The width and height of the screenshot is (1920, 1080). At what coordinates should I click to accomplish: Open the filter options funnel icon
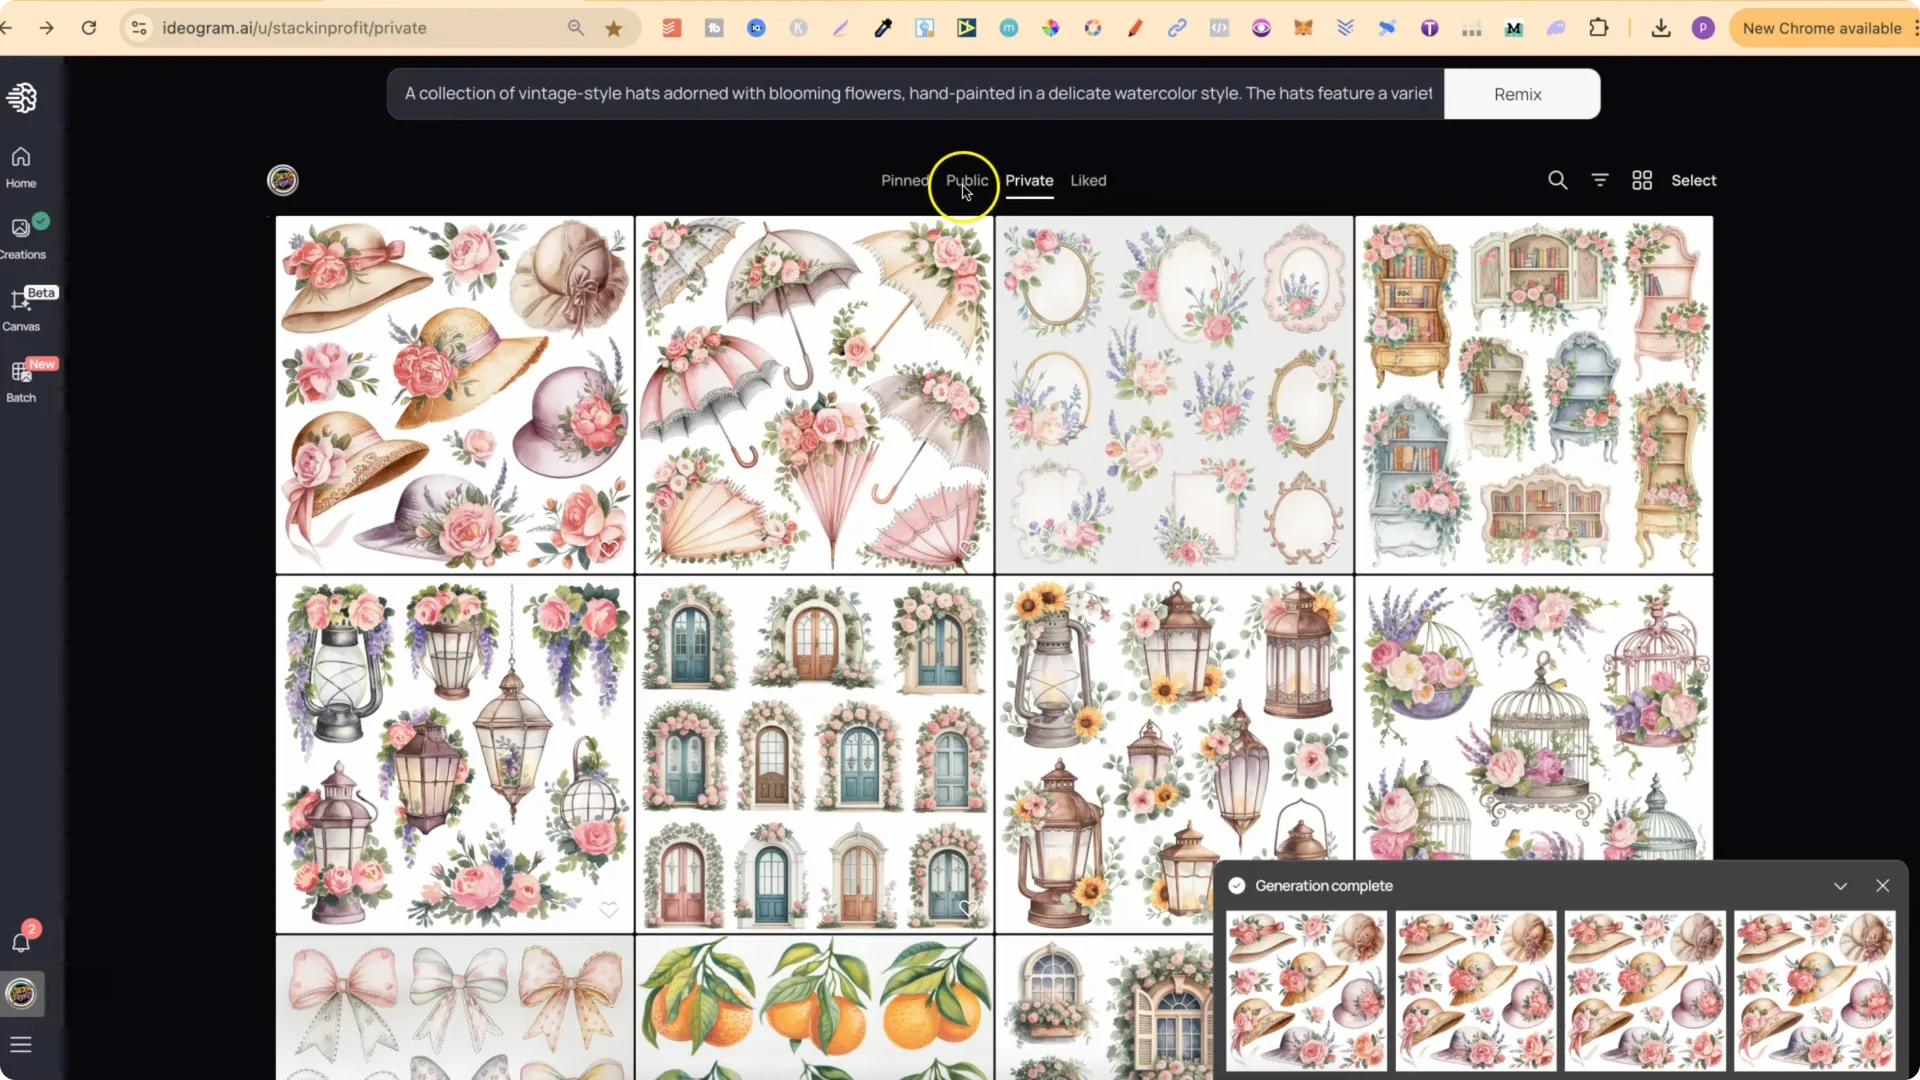(x=1599, y=180)
